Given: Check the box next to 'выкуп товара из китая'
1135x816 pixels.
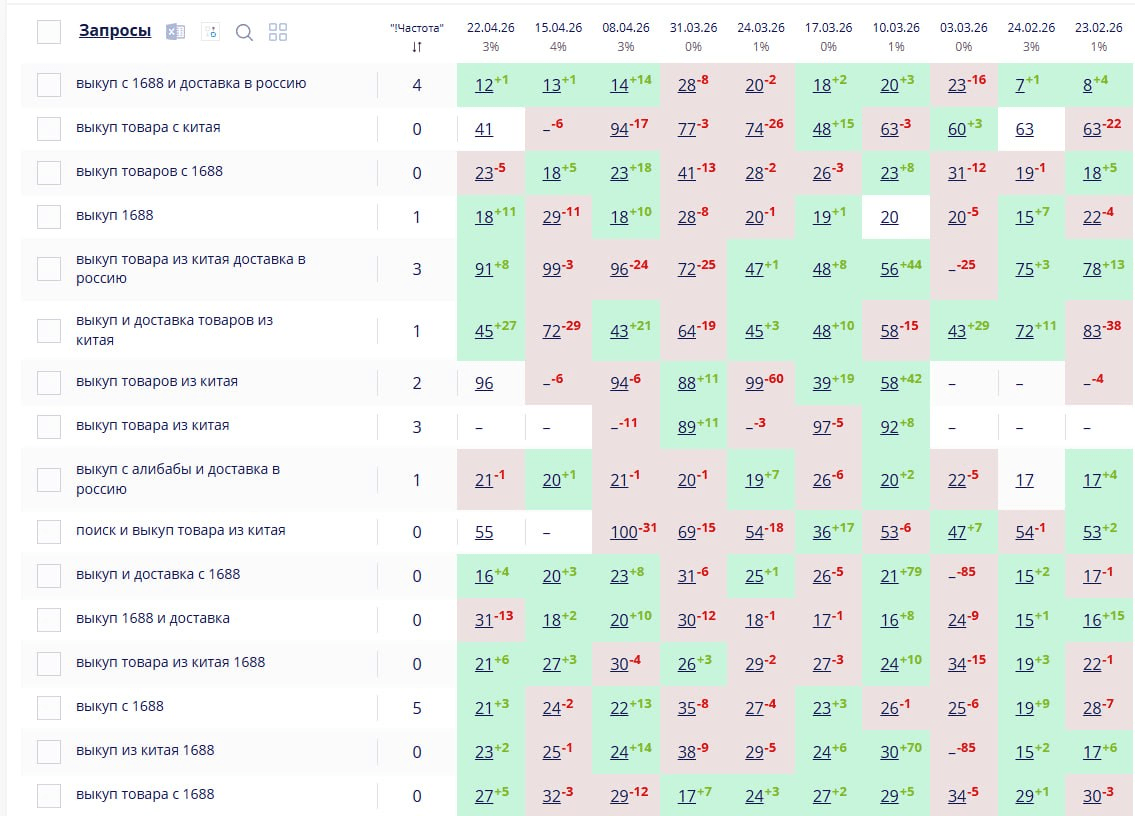Looking at the screenshot, I should coord(49,427).
